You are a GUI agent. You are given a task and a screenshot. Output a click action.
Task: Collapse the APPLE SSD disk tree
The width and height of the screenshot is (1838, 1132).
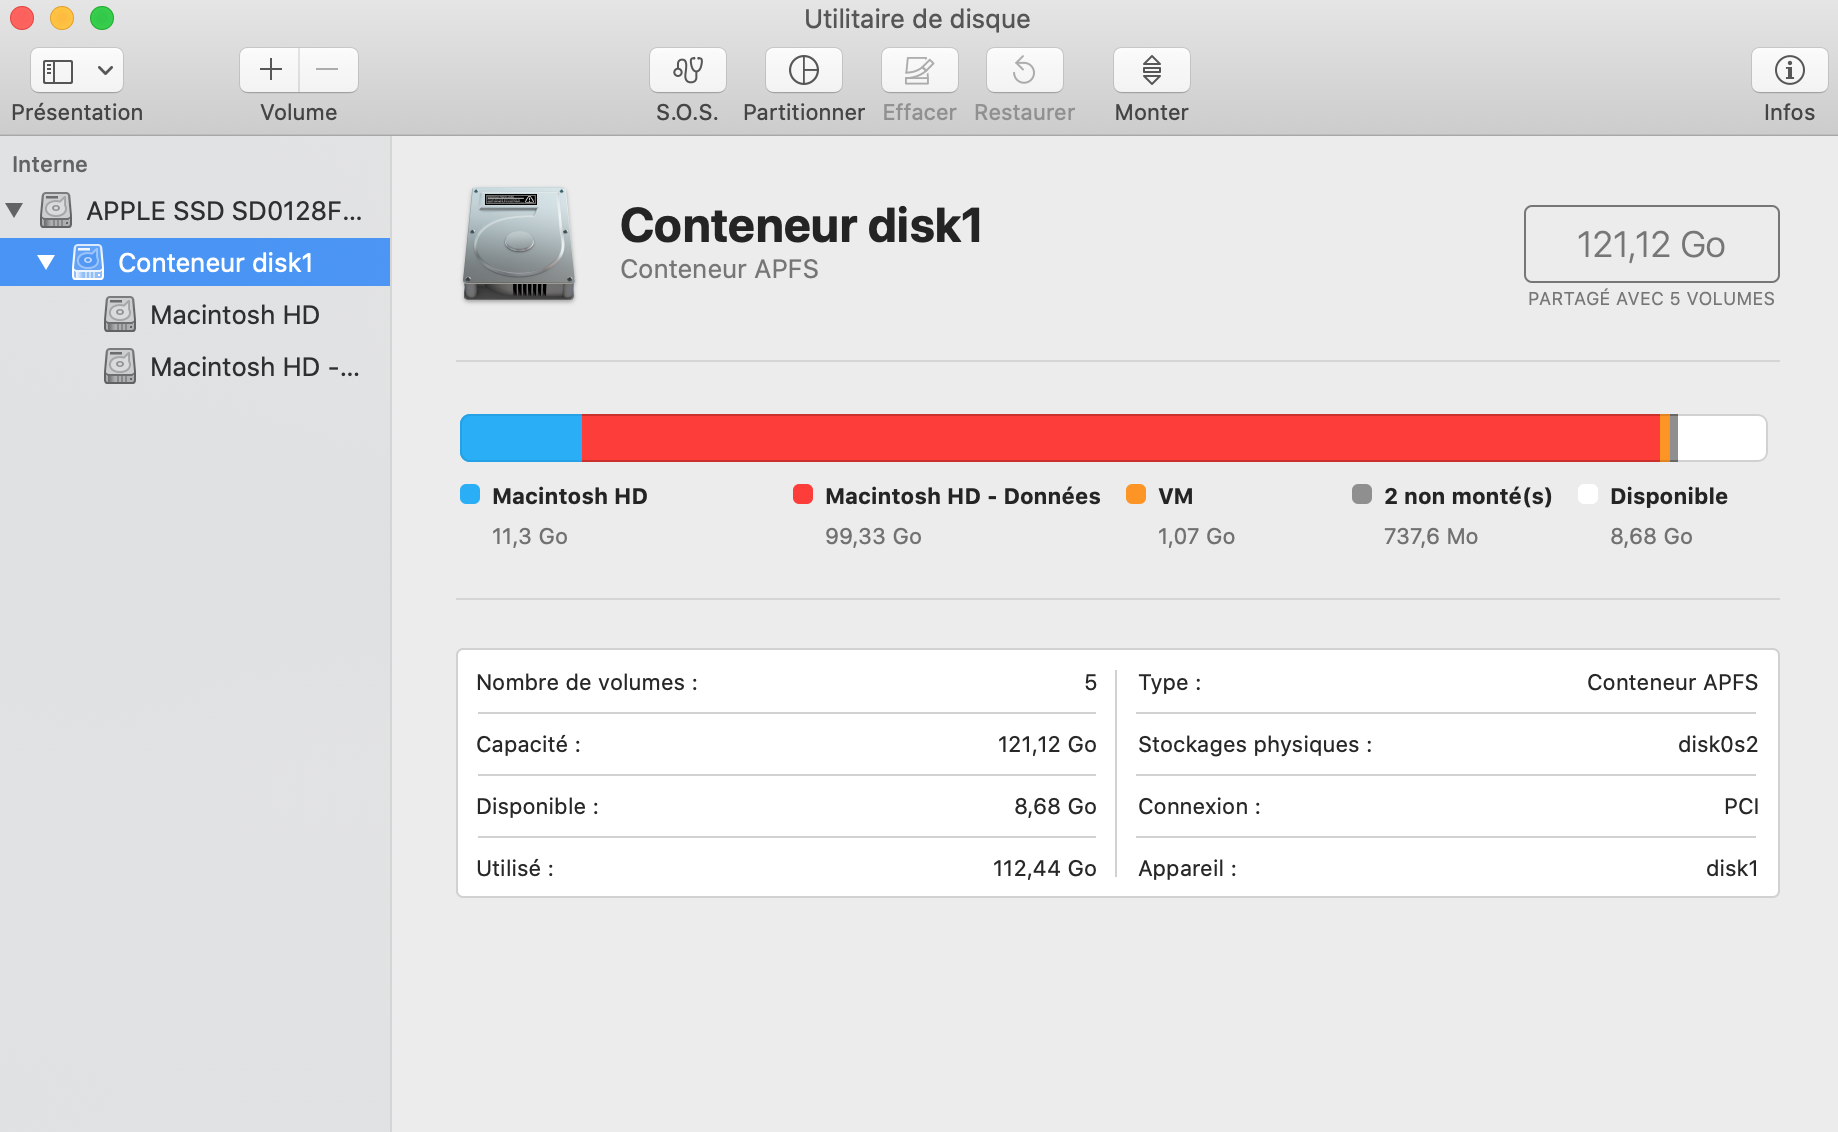(x=15, y=210)
